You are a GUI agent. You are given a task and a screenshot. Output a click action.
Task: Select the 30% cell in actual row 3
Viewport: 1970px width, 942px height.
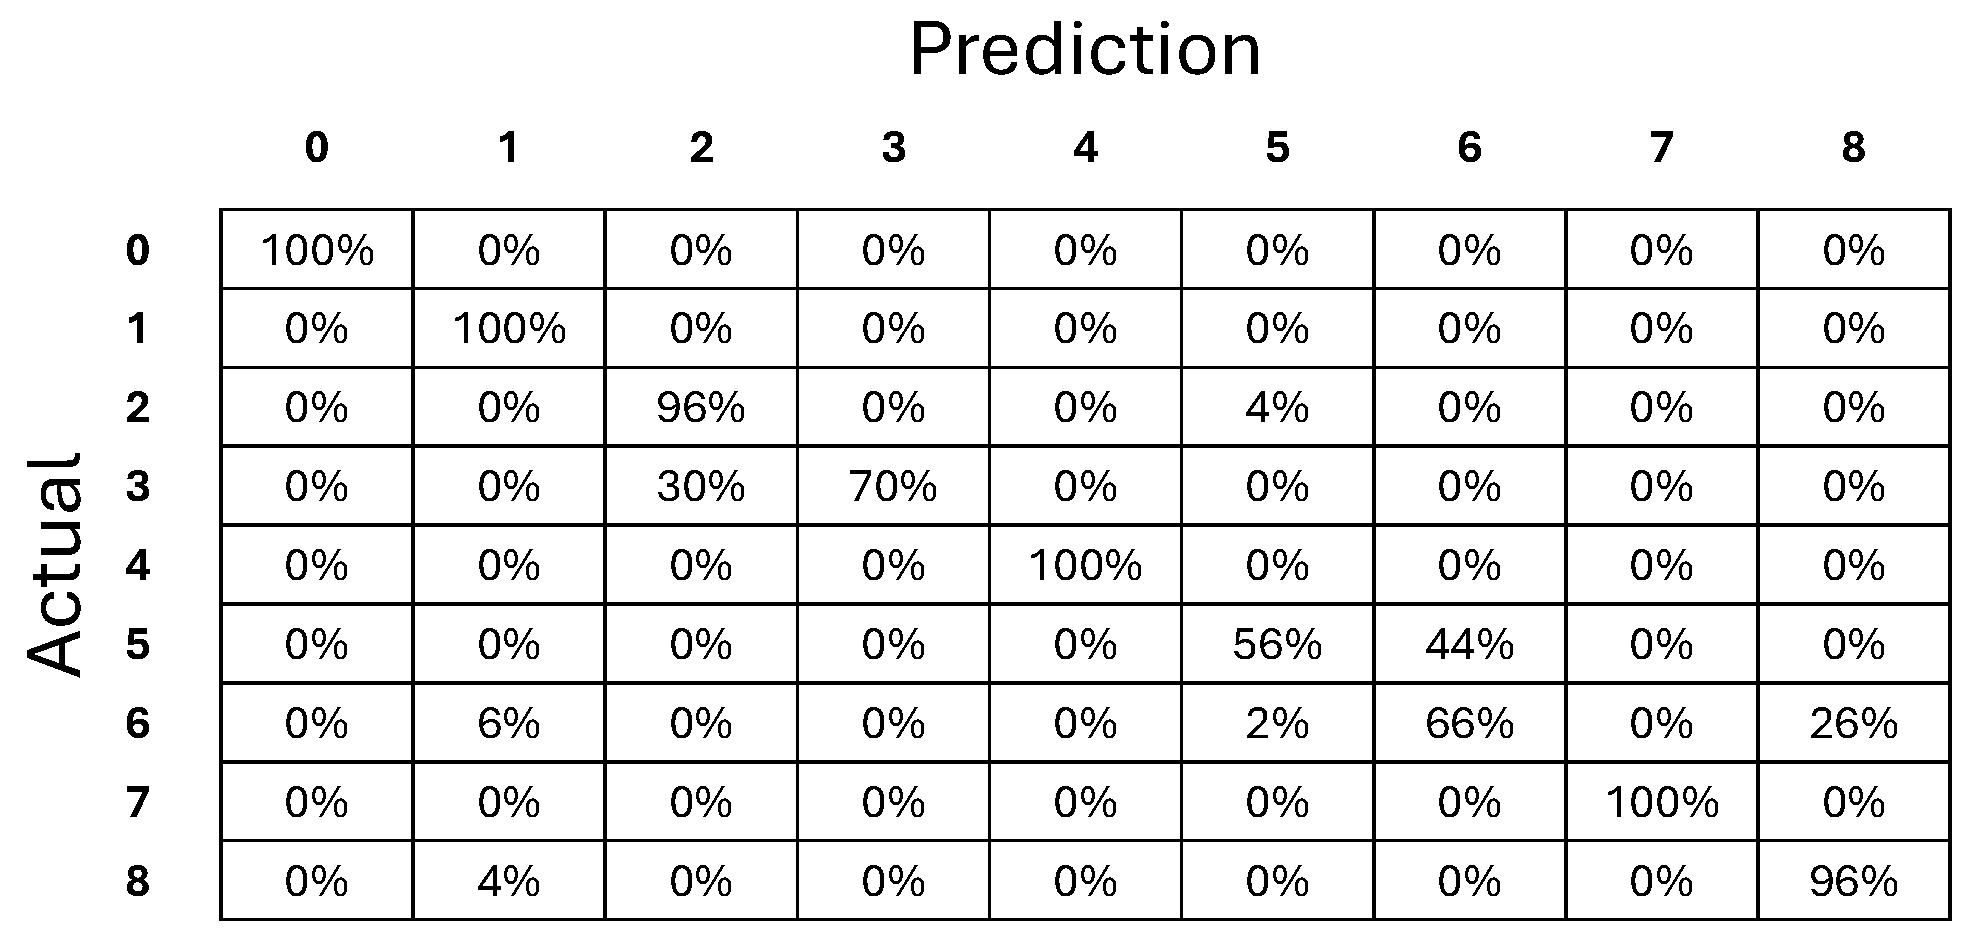701,487
